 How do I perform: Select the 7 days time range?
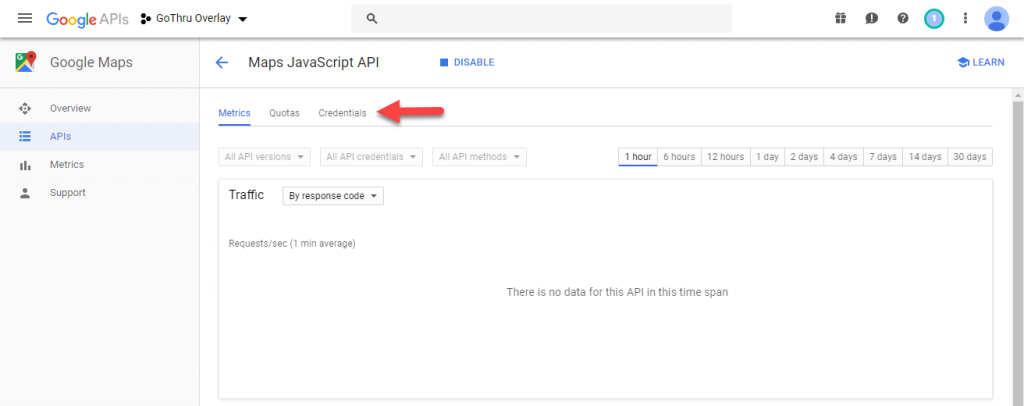coord(882,157)
